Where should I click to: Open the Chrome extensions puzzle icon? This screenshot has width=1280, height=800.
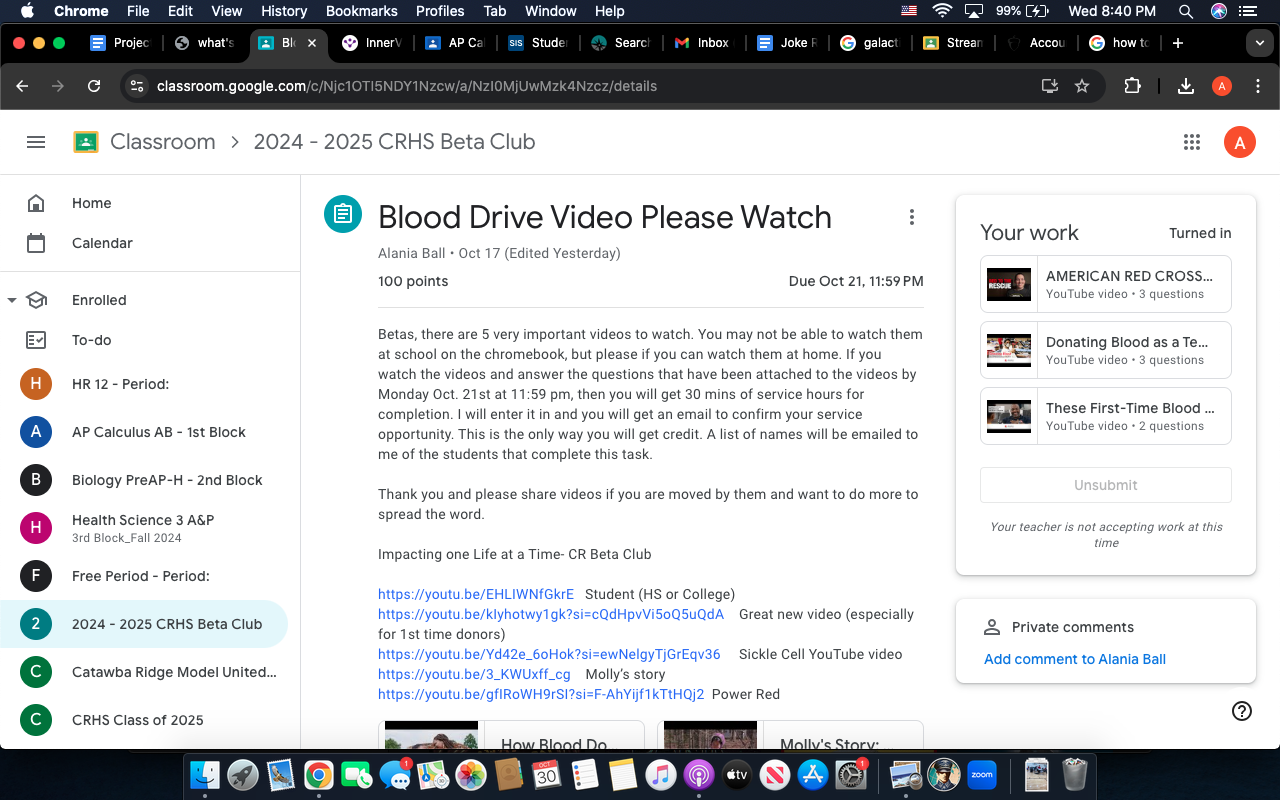coord(1132,86)
